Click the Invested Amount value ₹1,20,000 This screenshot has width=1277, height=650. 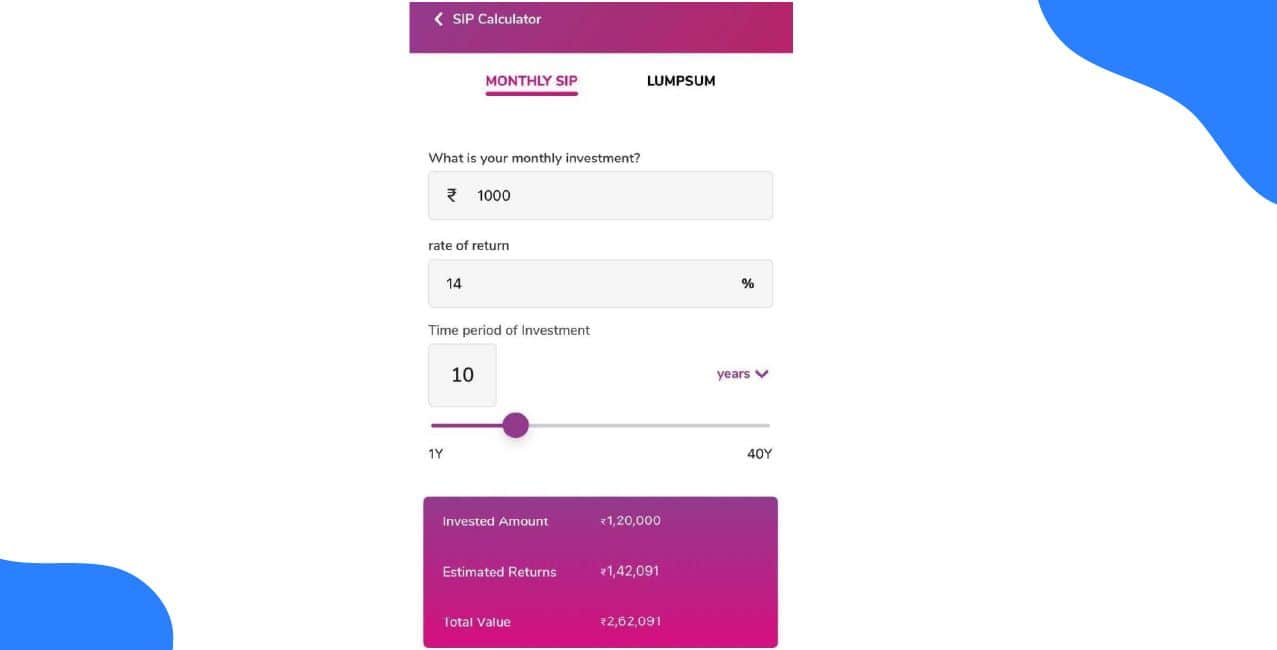(630, 521)
